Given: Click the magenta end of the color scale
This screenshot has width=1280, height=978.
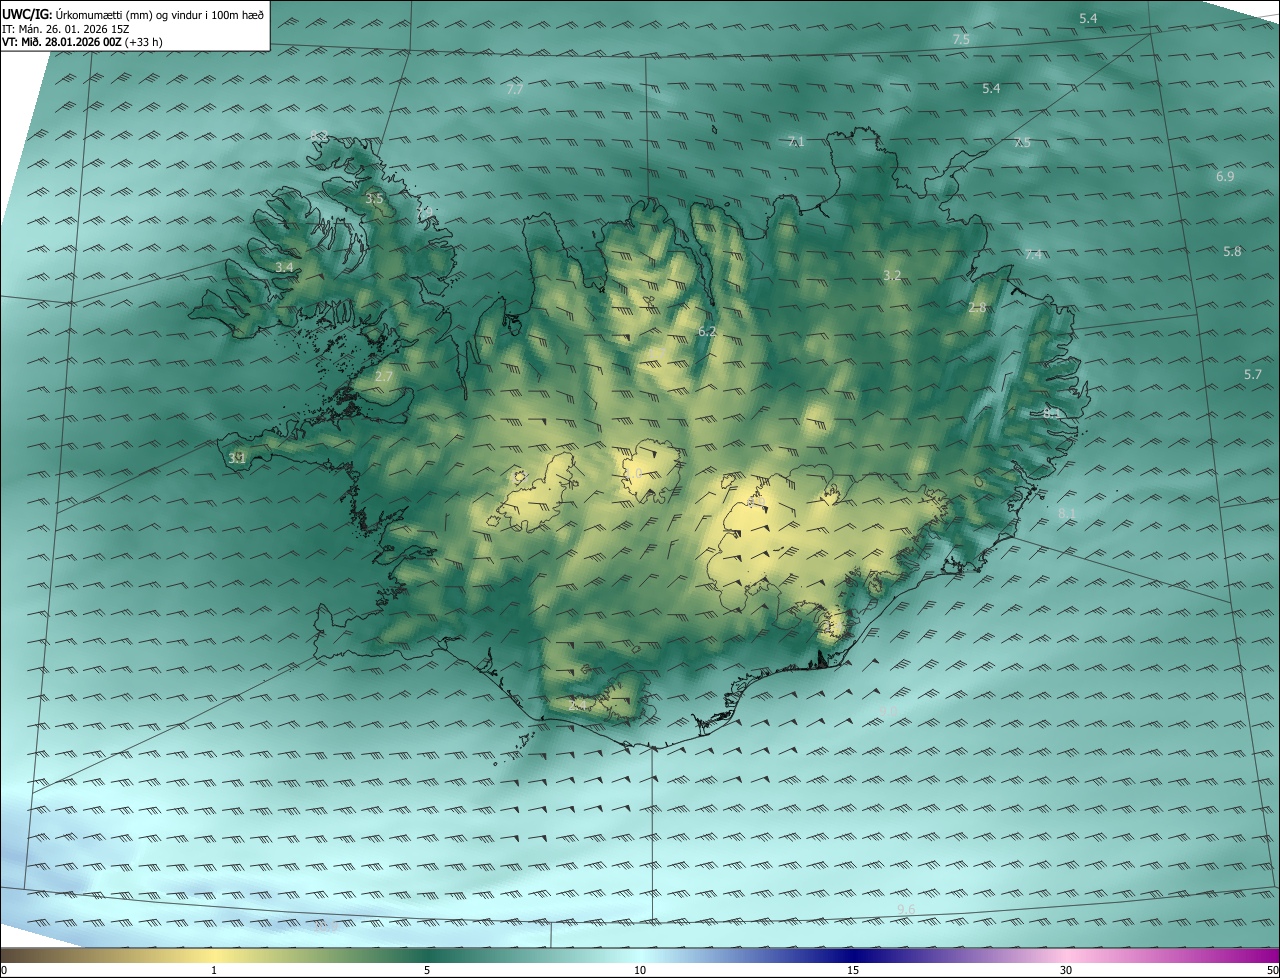Looking at the screenshot, I should (1262, 955).
